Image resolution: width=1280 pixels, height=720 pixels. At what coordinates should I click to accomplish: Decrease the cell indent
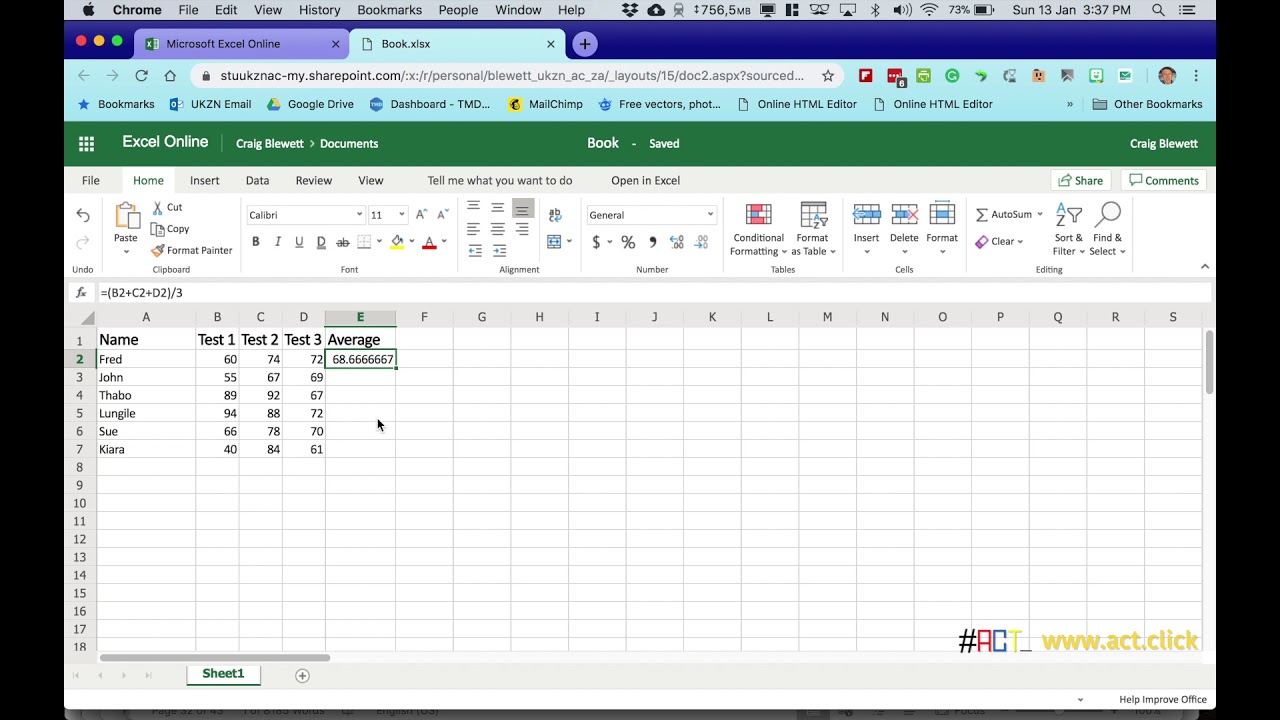coord(475,250)
